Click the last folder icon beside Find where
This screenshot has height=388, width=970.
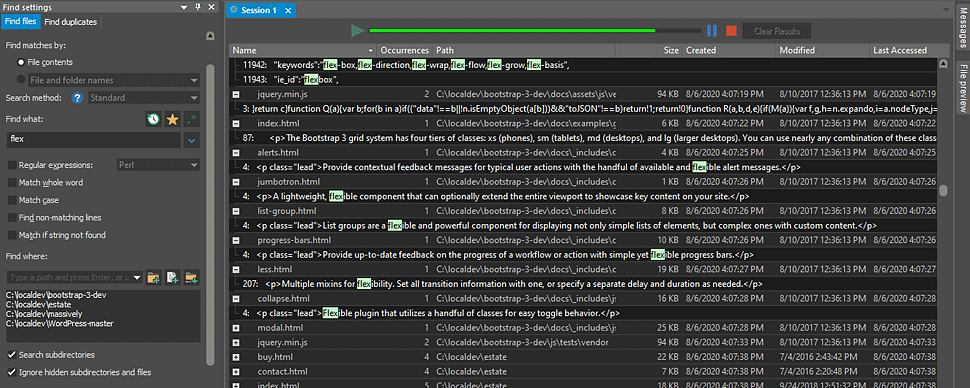(x=192, y=278)
